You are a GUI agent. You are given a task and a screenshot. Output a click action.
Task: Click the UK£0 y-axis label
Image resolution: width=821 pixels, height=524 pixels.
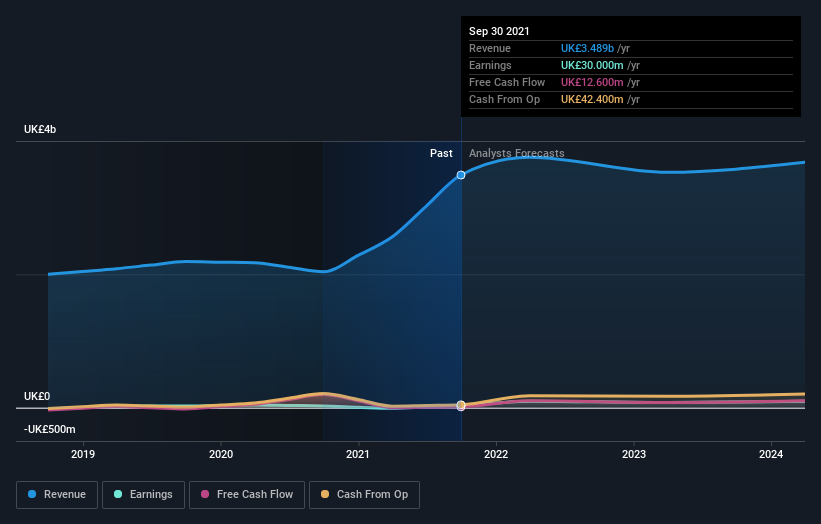tap(37, 396)
